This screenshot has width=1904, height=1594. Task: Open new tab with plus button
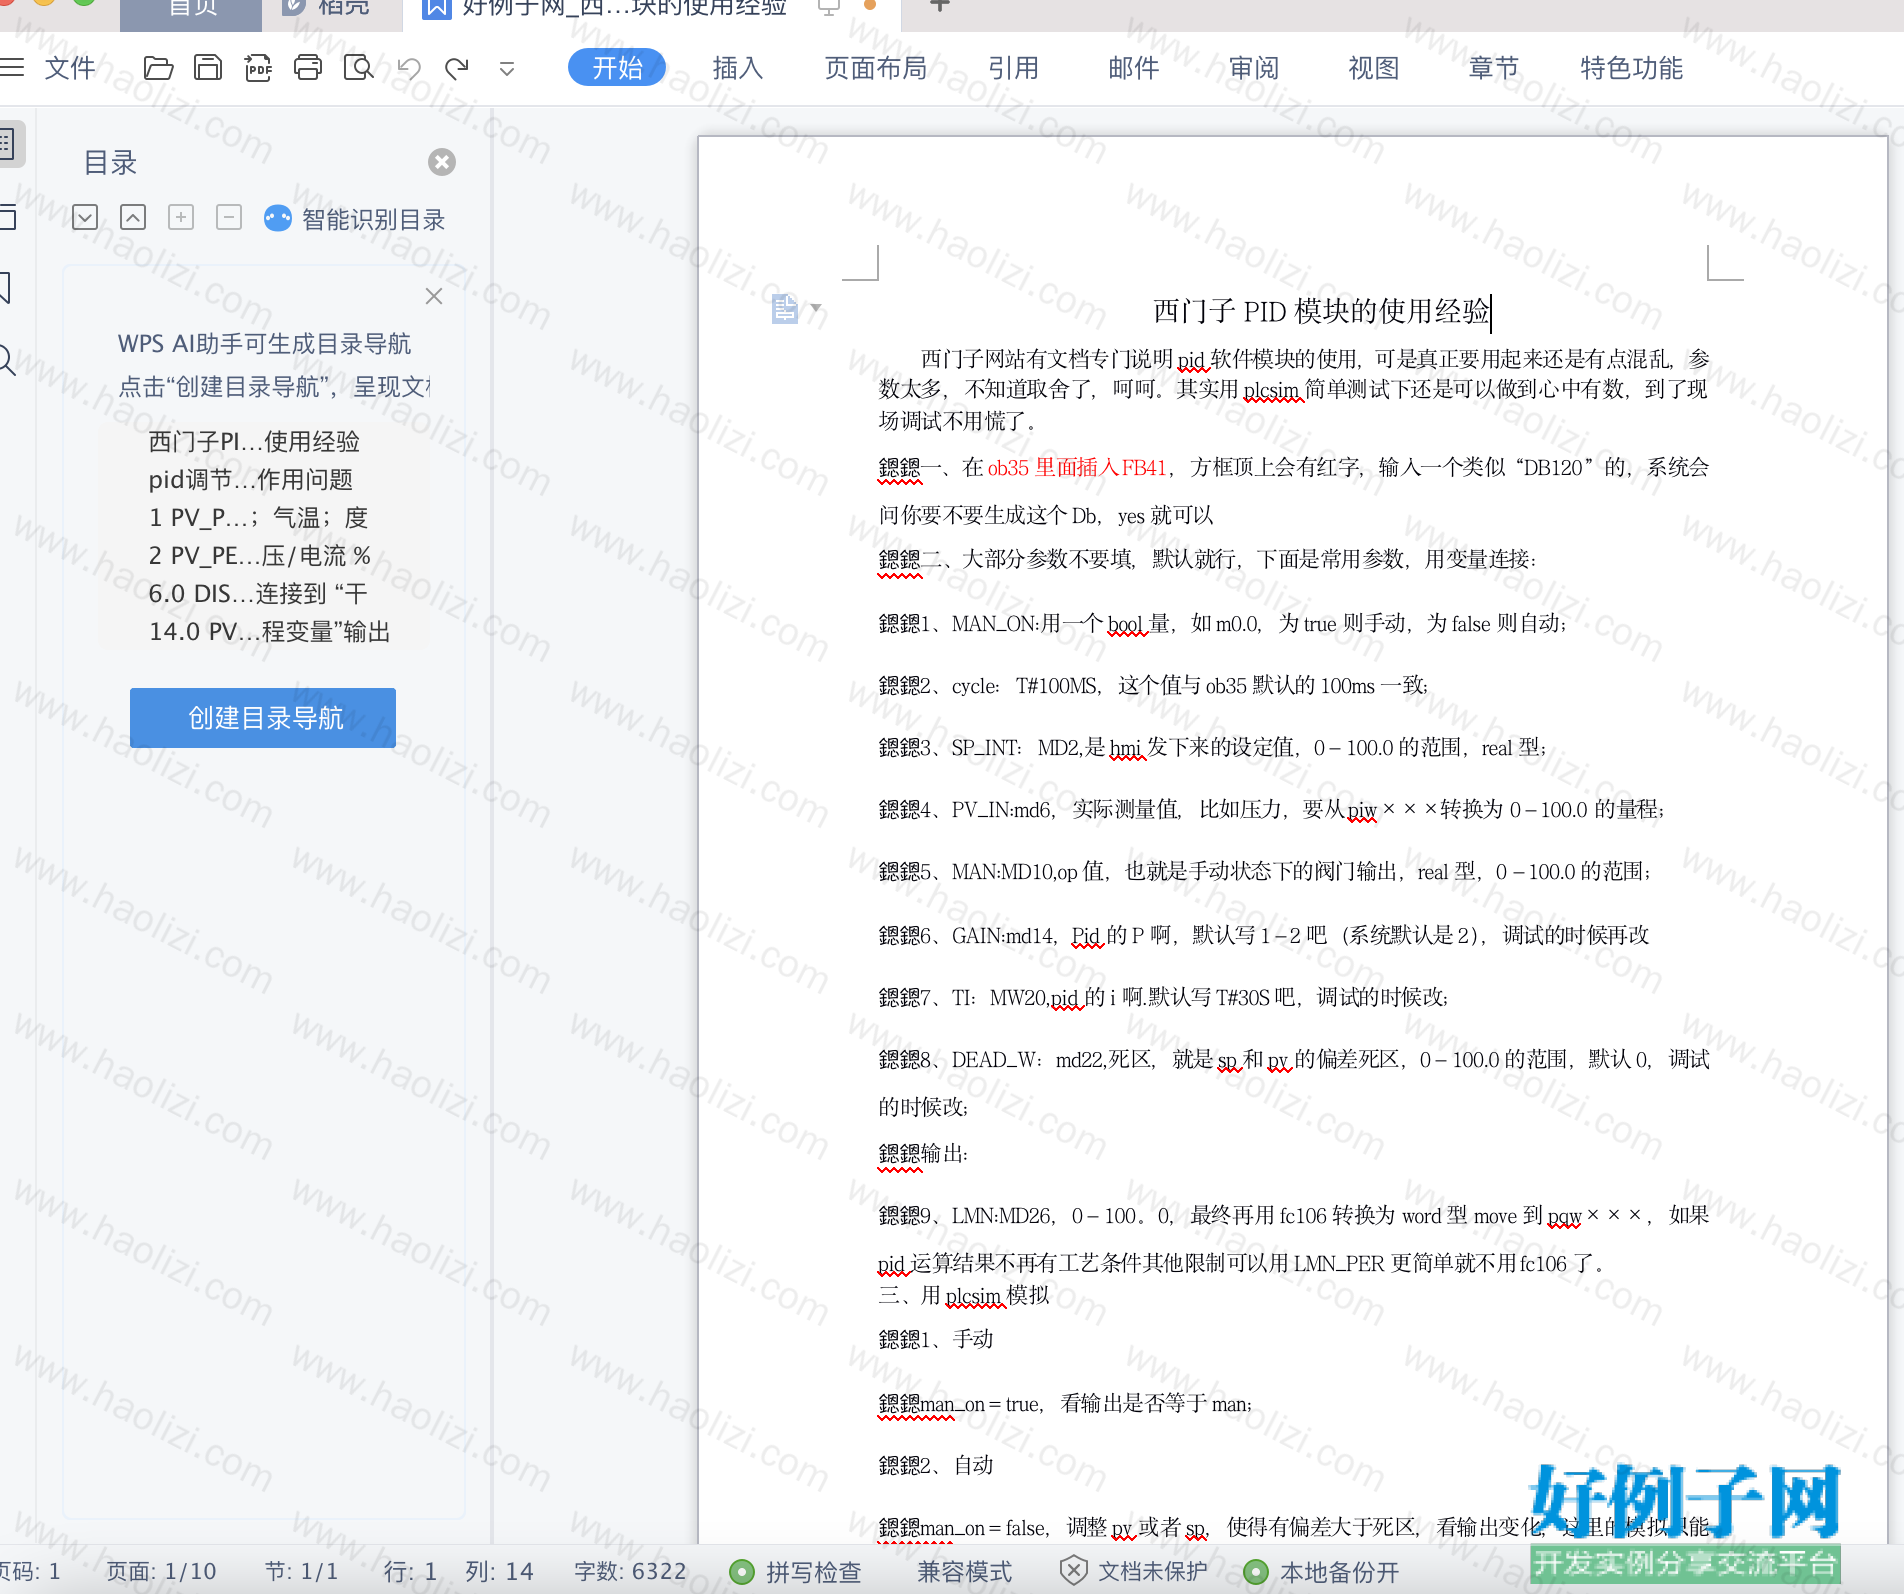[939, 6]
